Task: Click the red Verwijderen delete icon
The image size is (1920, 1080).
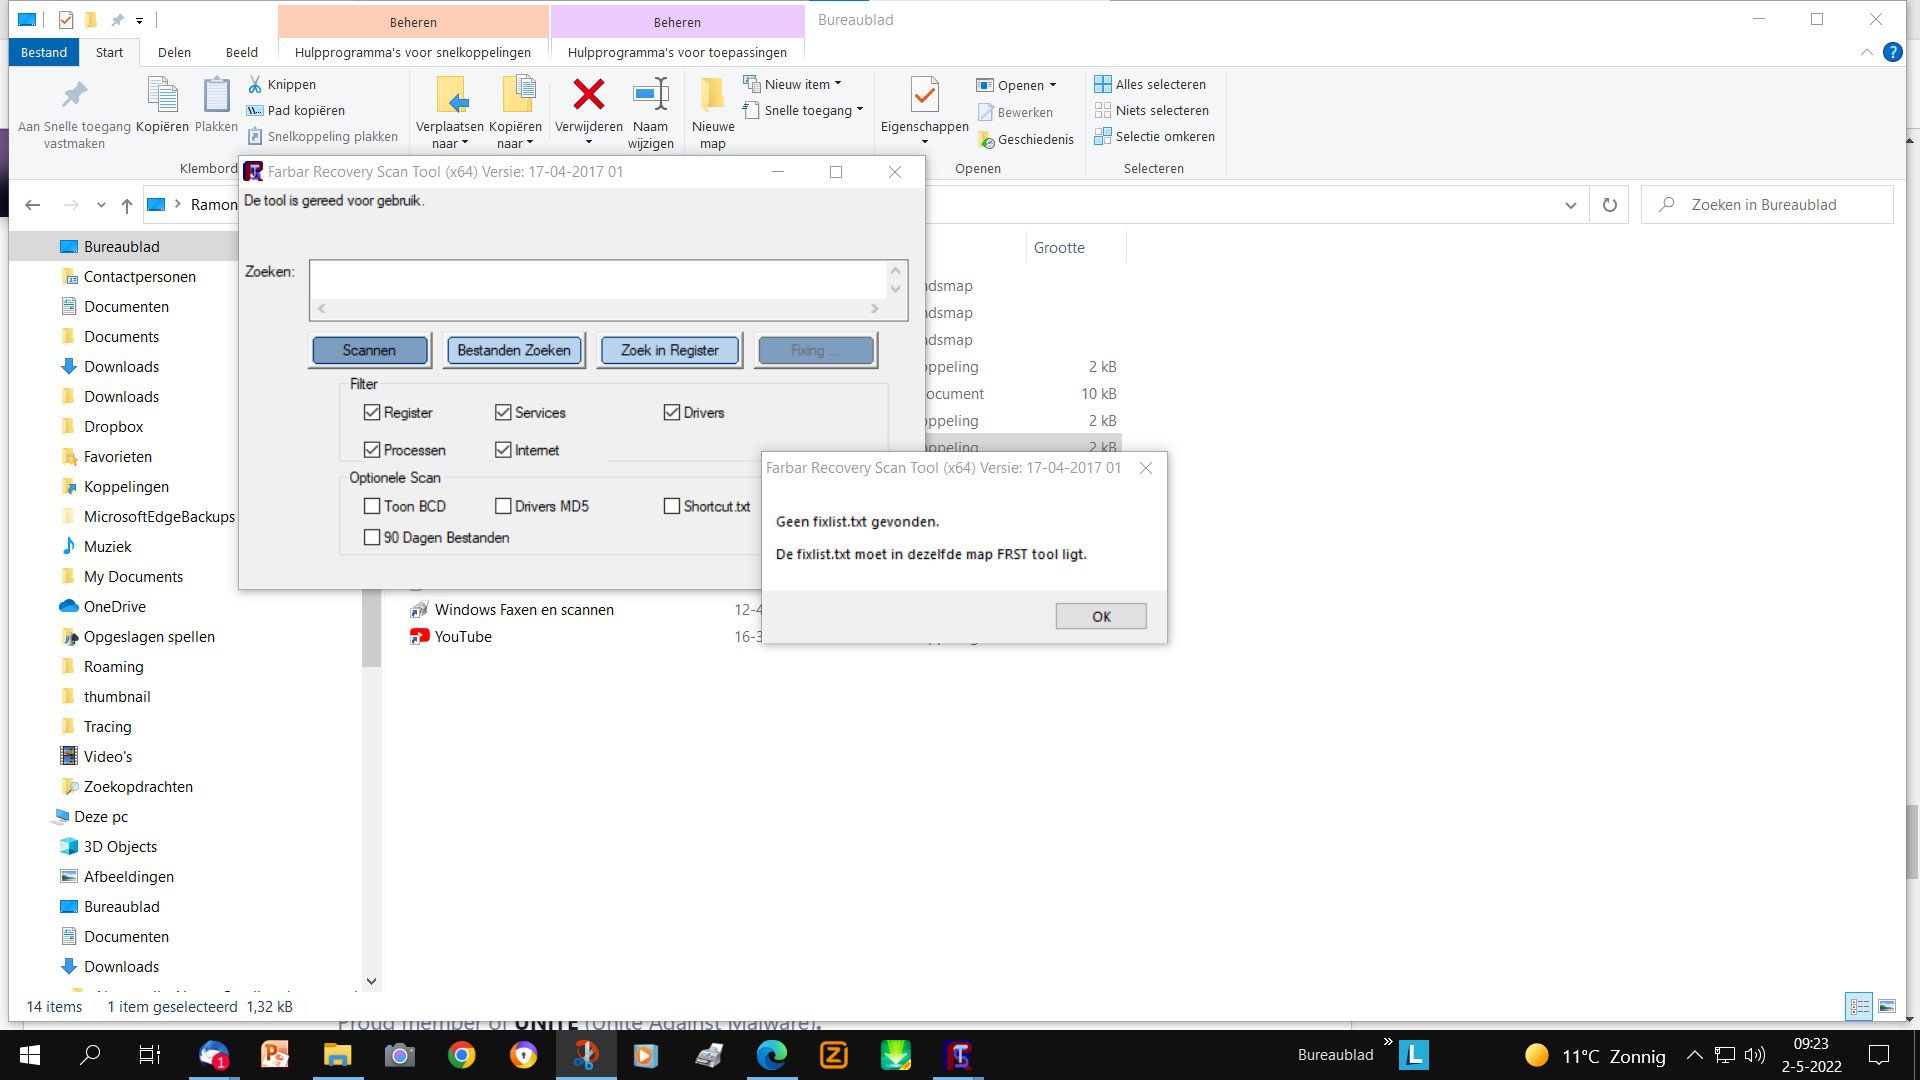Action: point(588,96)
